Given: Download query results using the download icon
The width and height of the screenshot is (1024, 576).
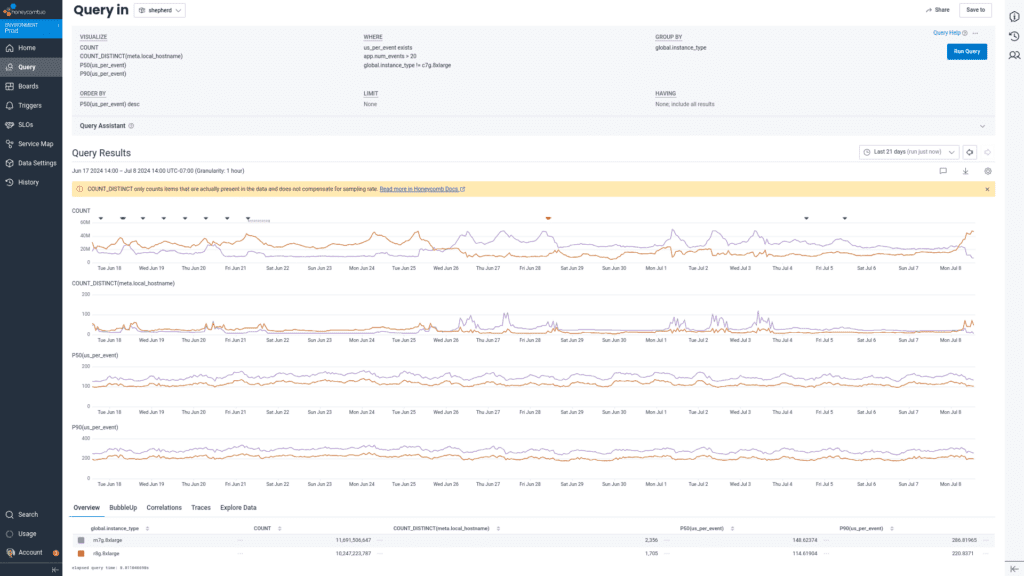Looking at the screenshot, I should (965, 171).
